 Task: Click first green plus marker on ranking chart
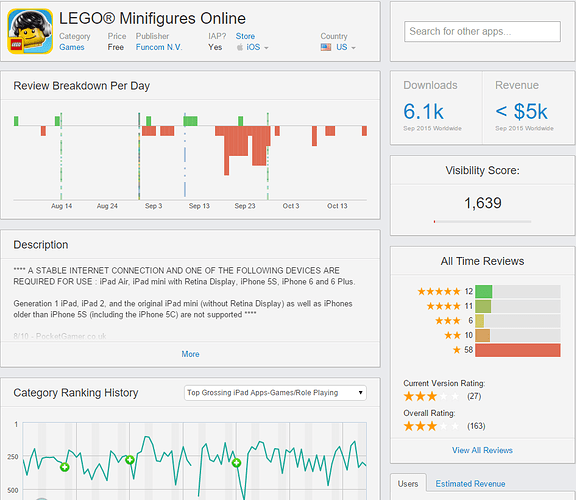pyautogui.click(x=65, y=467)
